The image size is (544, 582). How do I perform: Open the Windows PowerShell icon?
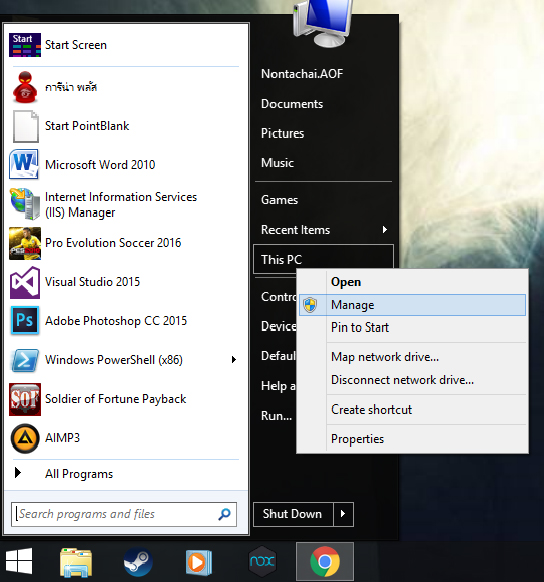tap(25, 360)
